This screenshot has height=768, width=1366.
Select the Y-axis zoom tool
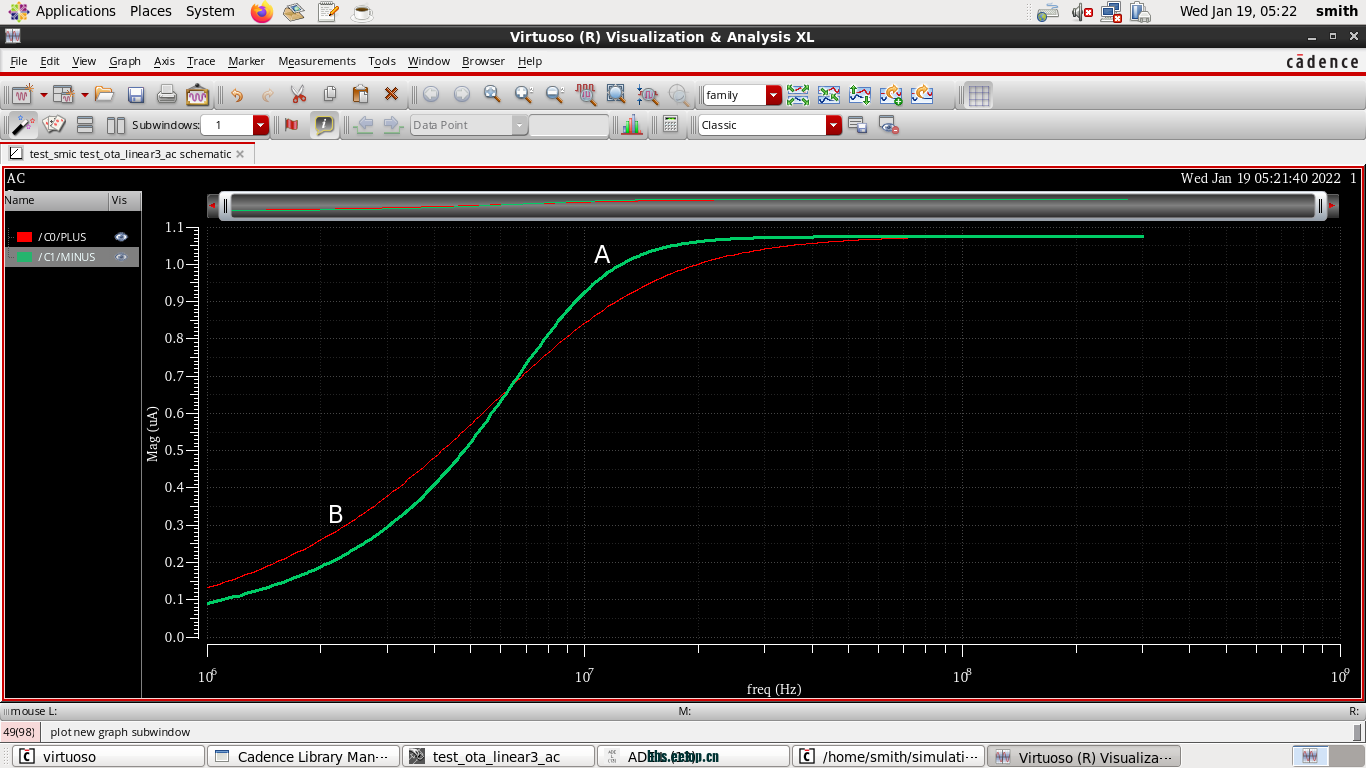point(647,95)
